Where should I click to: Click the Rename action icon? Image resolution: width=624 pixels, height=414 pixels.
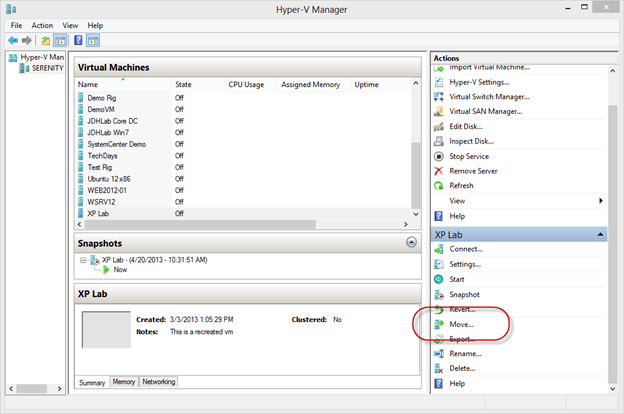[x=439, y=353]
